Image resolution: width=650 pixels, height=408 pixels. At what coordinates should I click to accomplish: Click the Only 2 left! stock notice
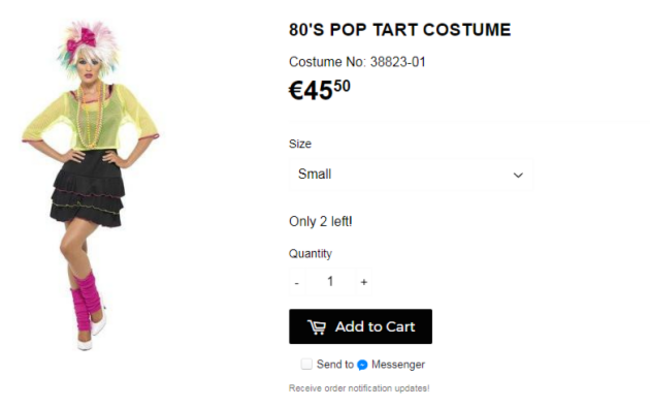pyautogui.click(x=320, y=221)
